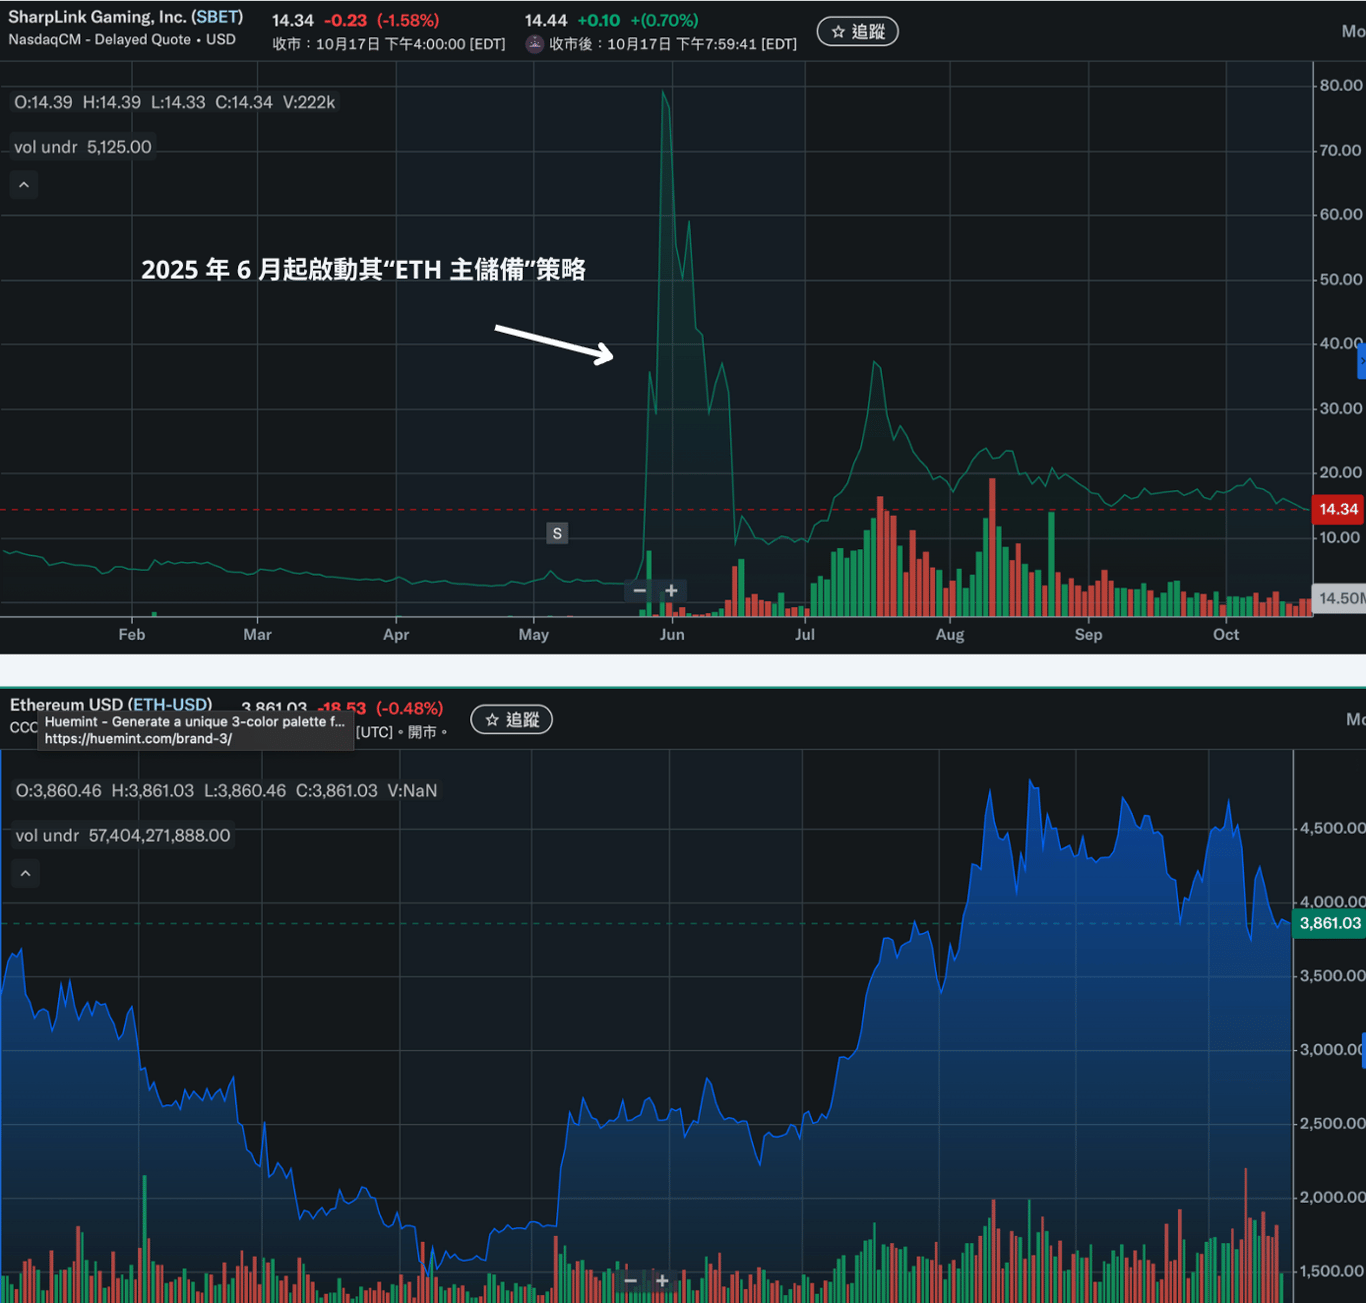Click the 收市 10月17日 下午4:00:00 timestamp
This screenshot has width=1366, height=1303.
[x=389, y=44]
